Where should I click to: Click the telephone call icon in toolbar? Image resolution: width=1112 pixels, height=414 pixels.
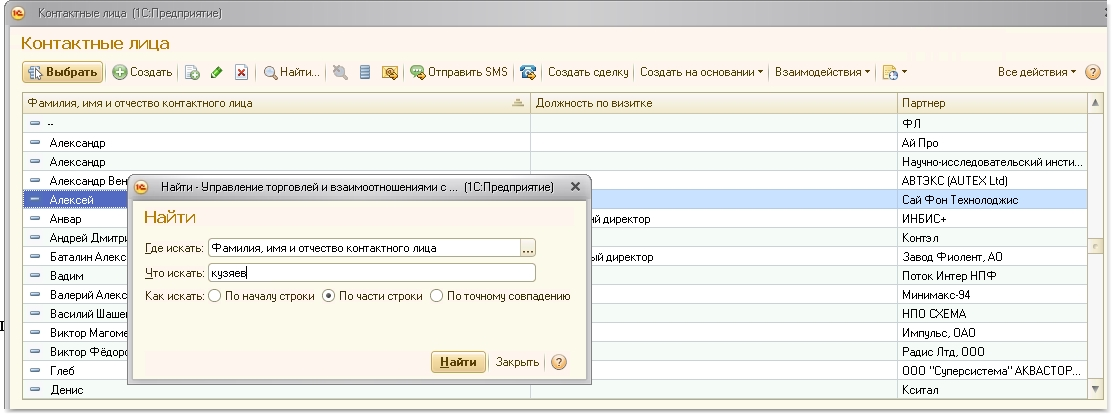coord(528,72)
